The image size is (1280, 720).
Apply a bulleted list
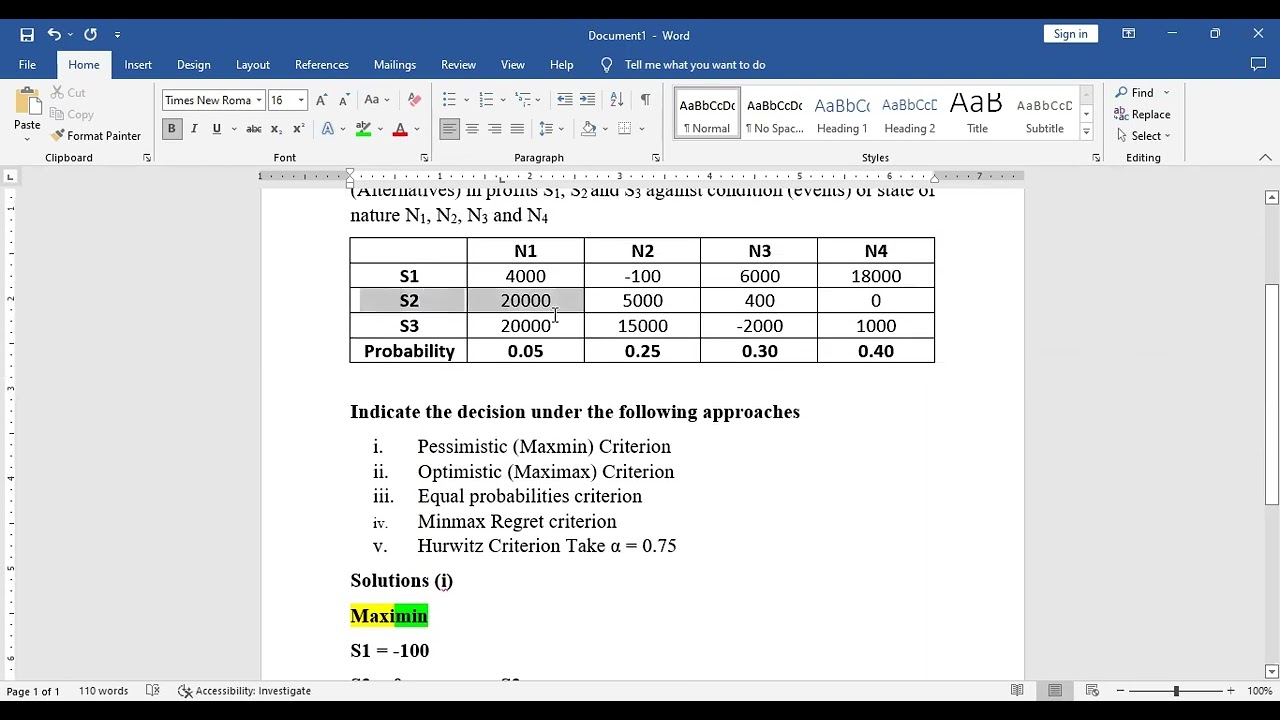point(449,100)
